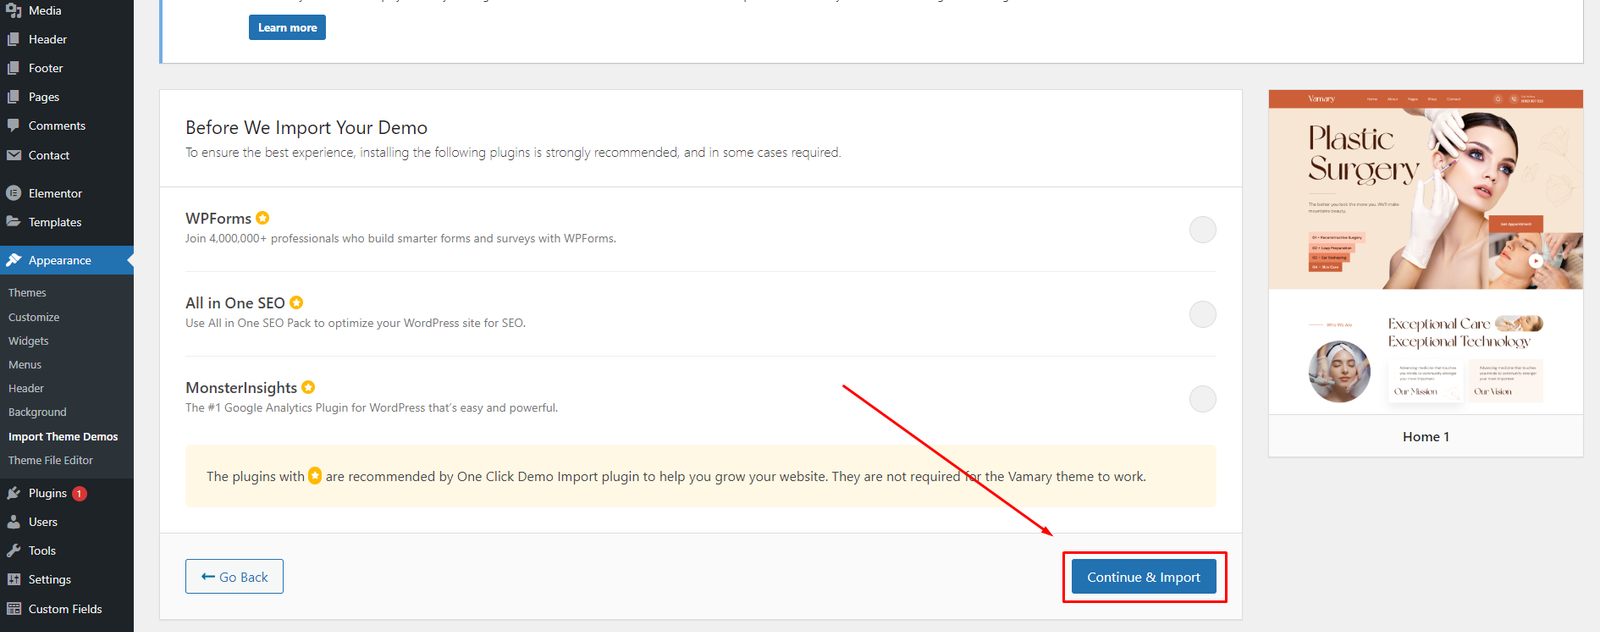Click the Plastic Surgery demo preview thumbnail
This screenshot has width=1600, height=632.
pos(1426,252)
